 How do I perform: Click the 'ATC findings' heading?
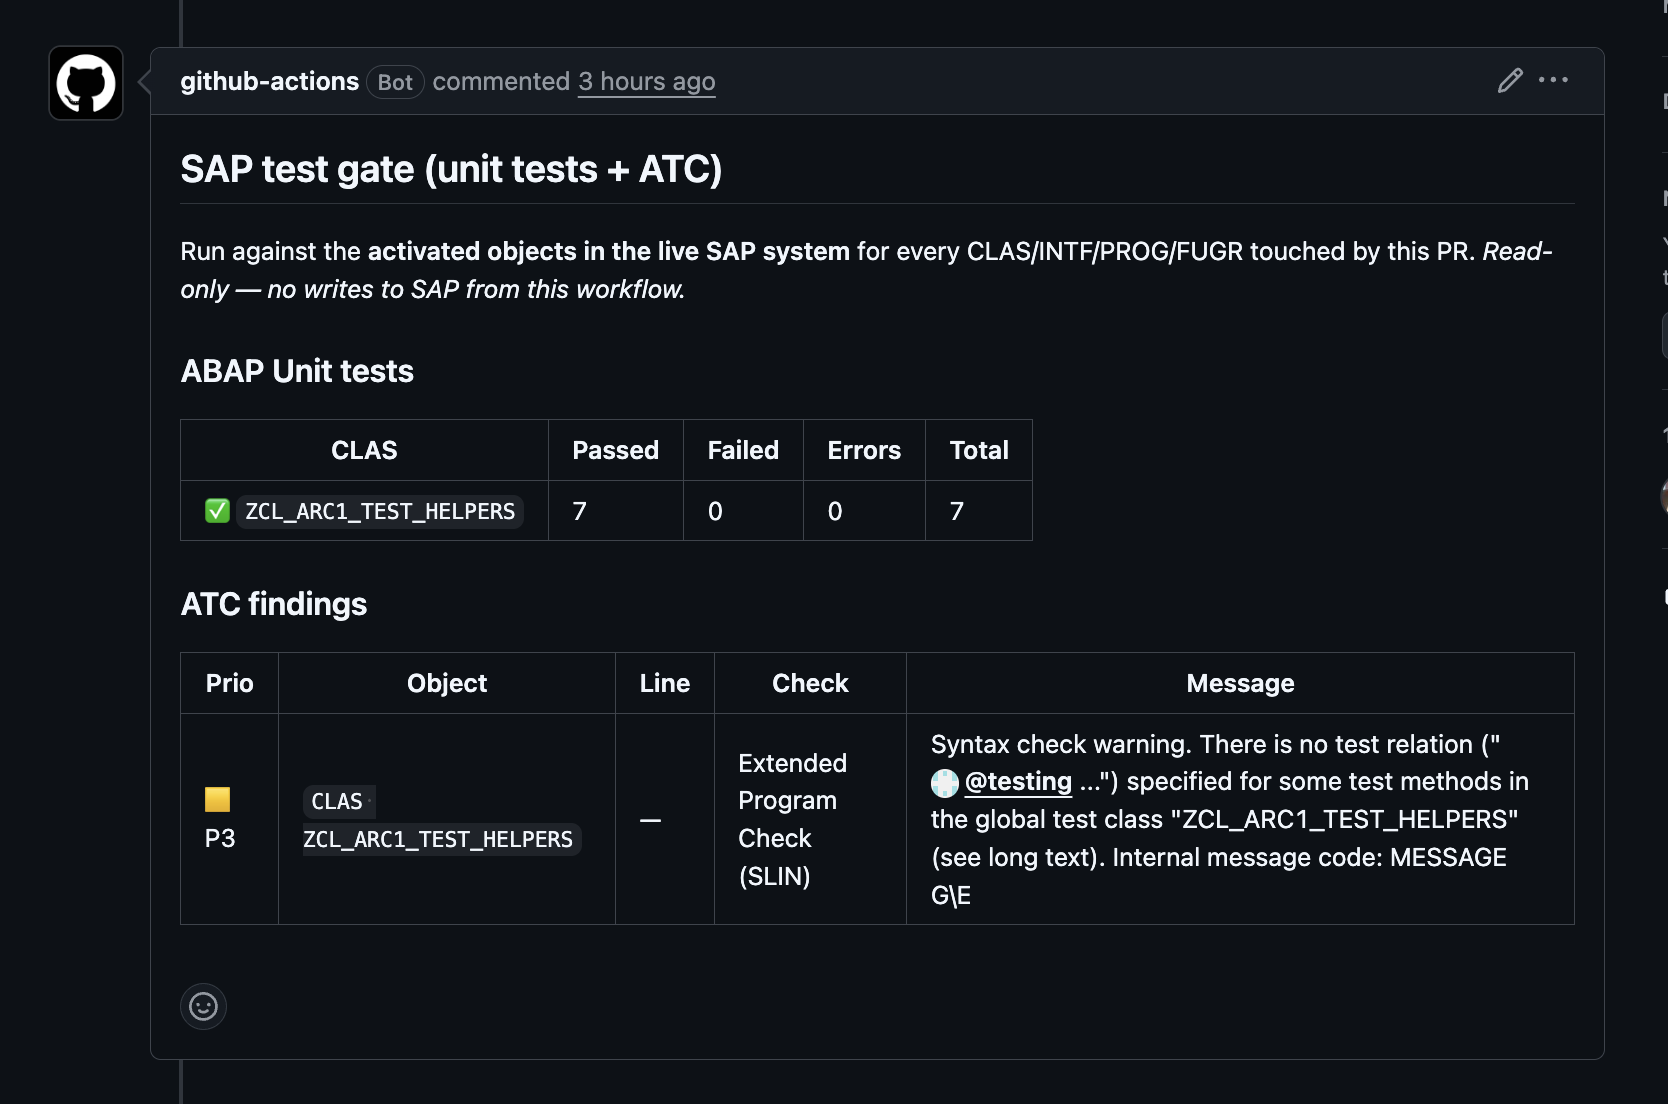274,604
